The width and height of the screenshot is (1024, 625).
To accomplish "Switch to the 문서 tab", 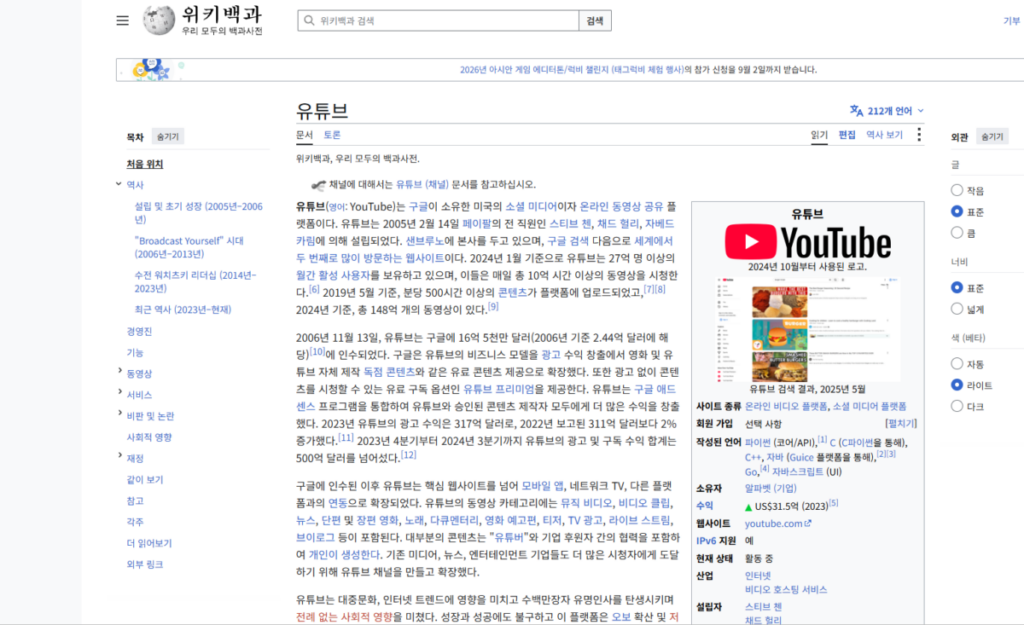I will (x=304, y=135).
